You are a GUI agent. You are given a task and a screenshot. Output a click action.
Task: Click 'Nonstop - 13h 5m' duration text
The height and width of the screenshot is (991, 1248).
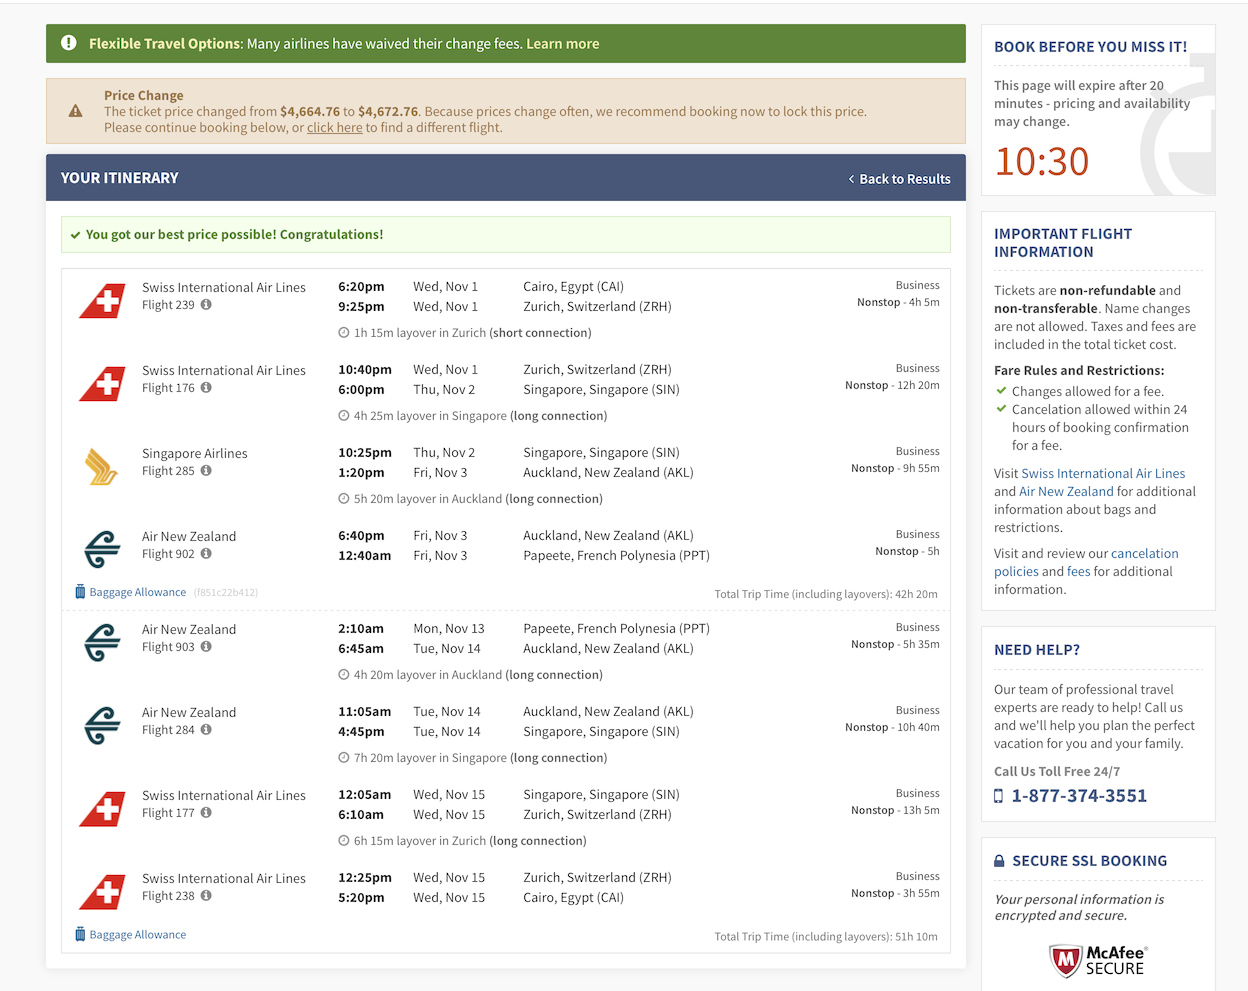pyautogui.click(x=895, y=810)
